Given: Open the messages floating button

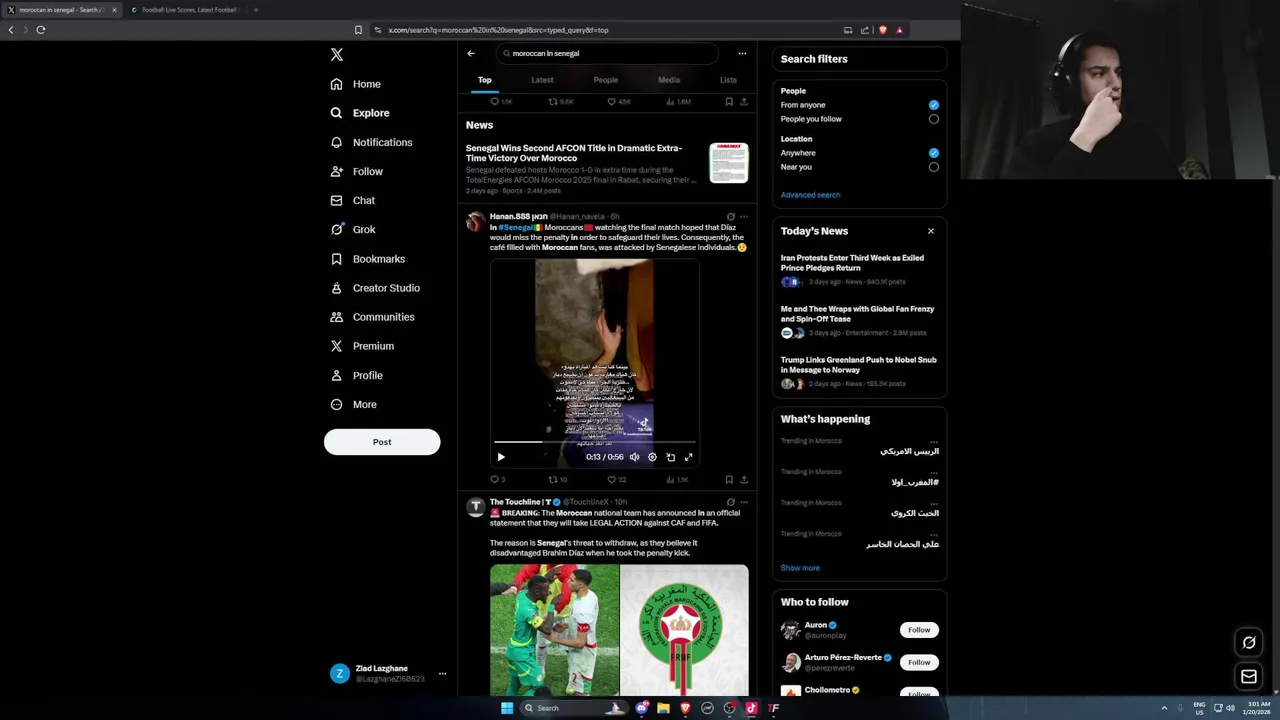Looking at the screenshot, I should pyautogui.click(x=1249, y=677).
